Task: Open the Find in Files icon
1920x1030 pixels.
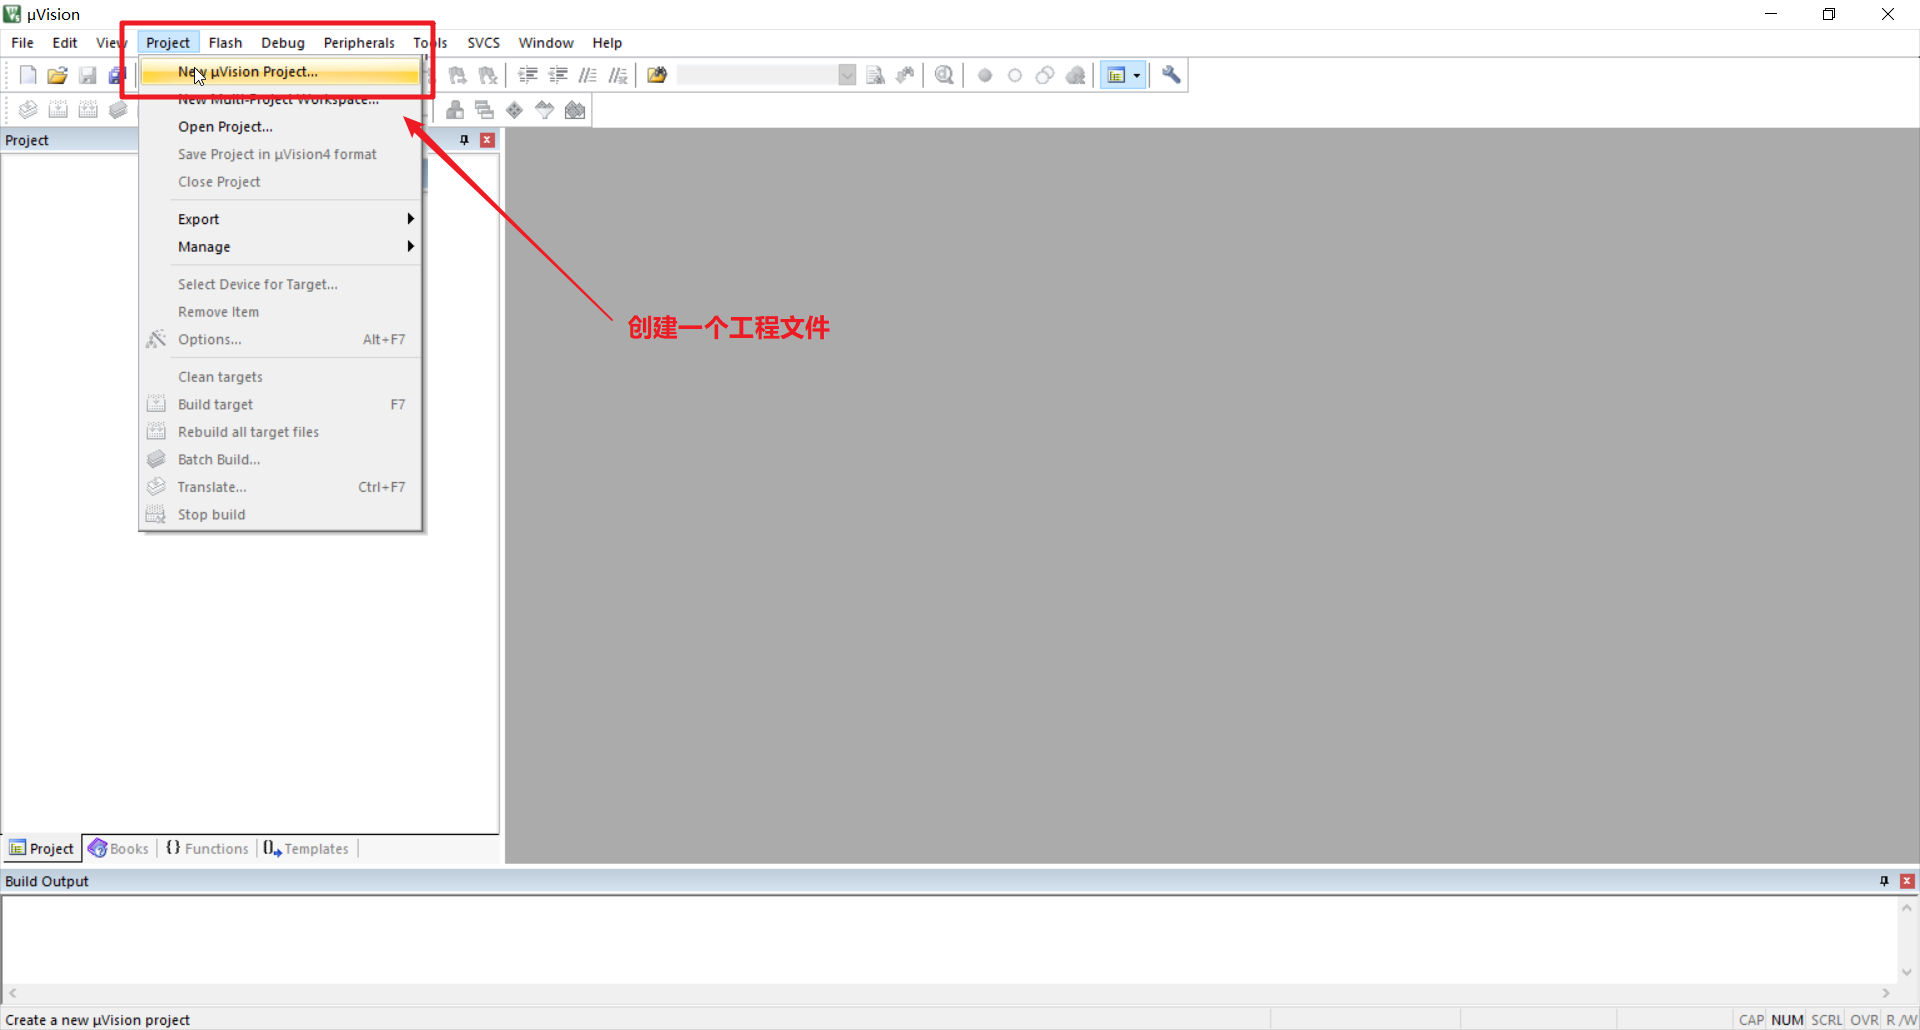Action: pyautogui.click(x=657, y=75)
